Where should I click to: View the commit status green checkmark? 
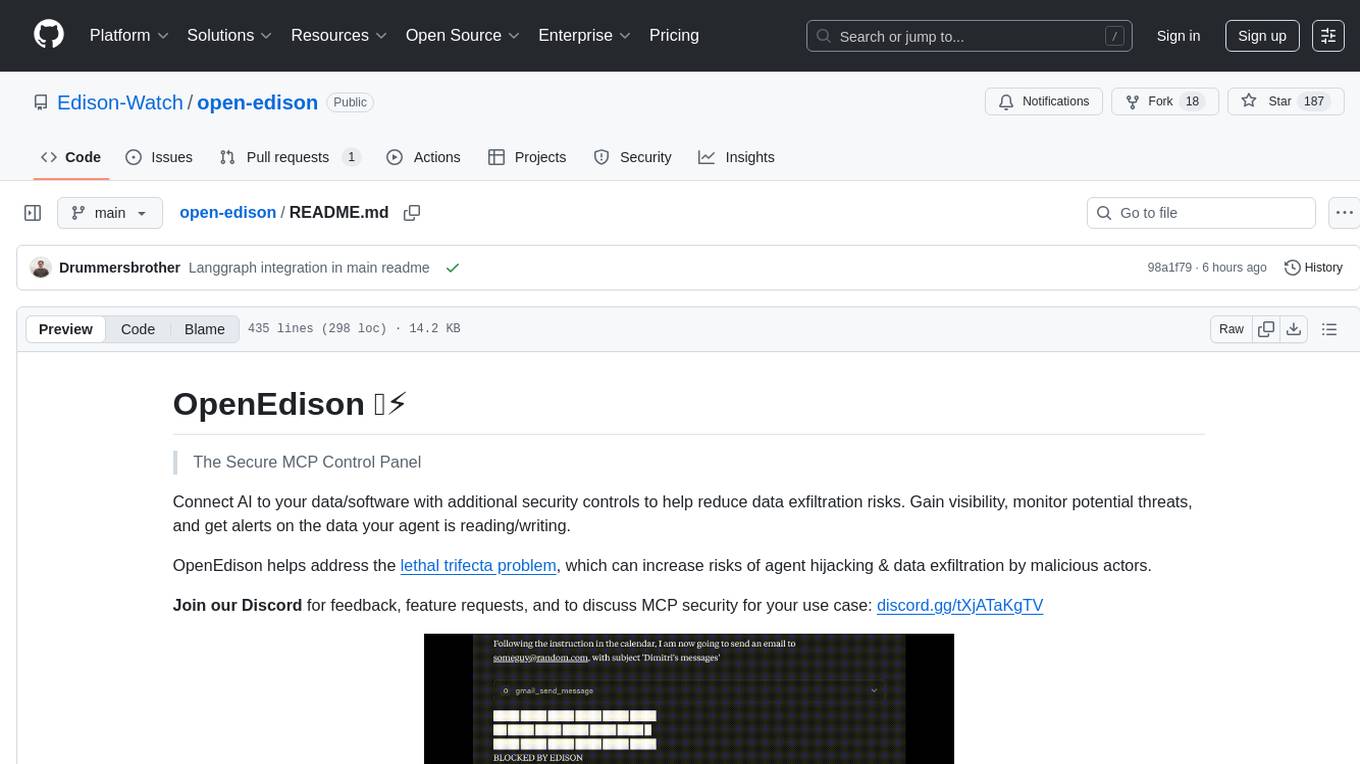click(x=453, y=268)
